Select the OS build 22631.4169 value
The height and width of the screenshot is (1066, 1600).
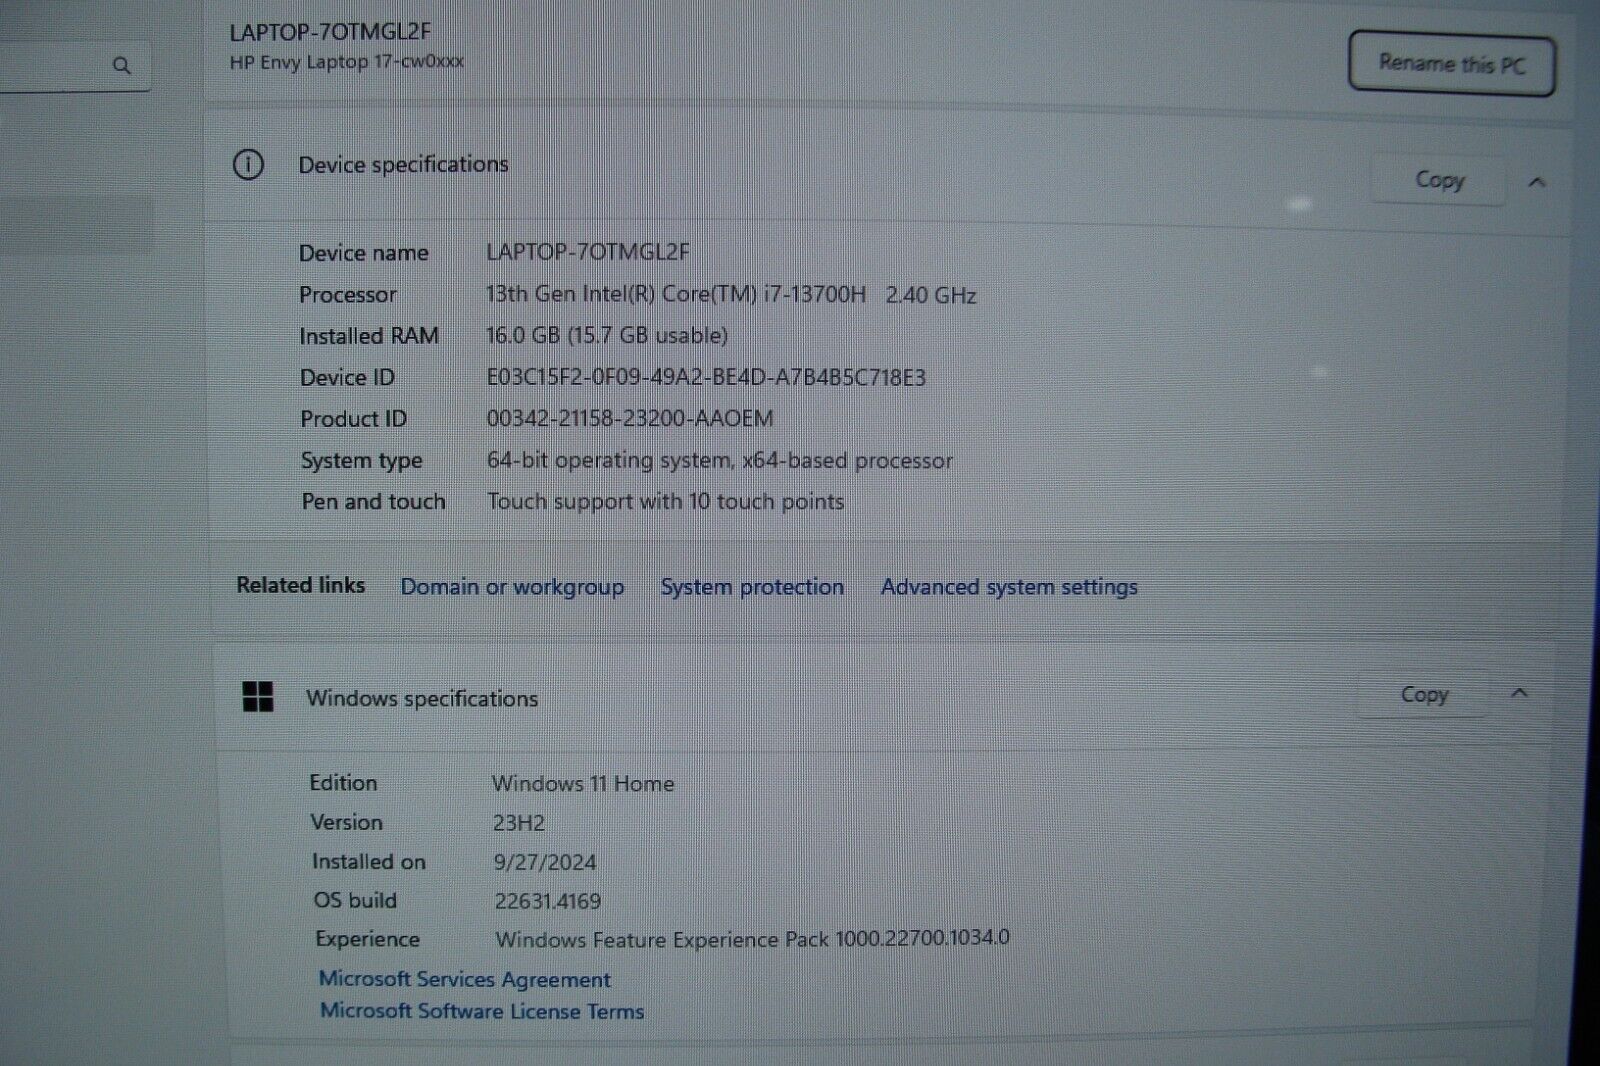(548, 901)
